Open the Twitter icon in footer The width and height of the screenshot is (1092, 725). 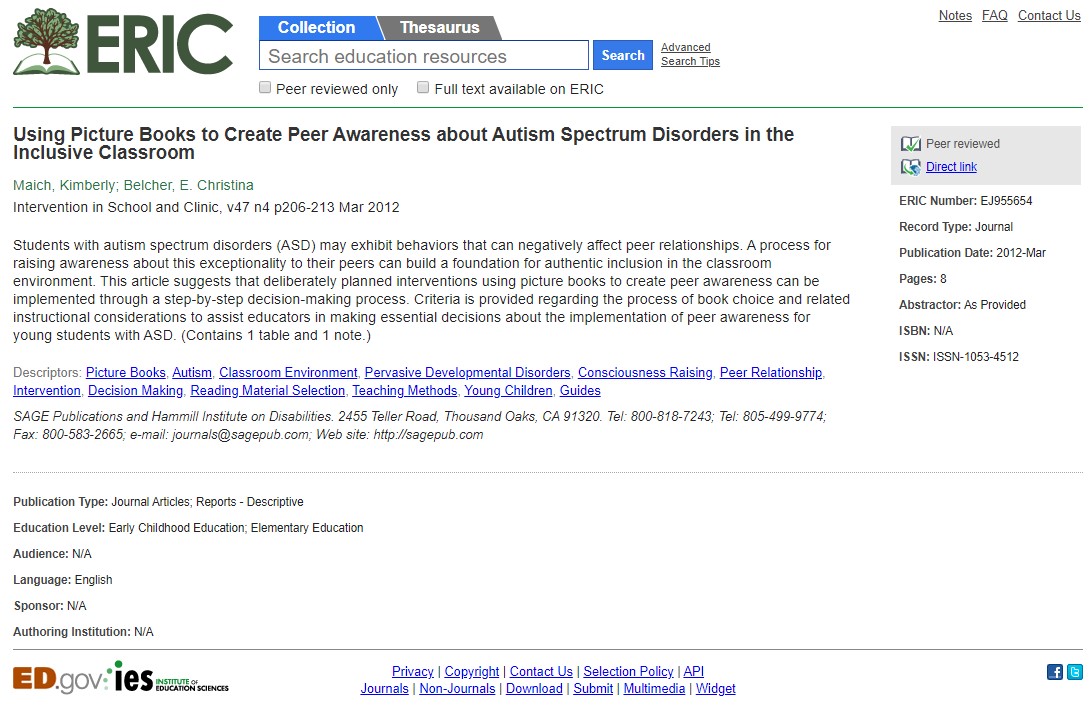coord(1075,671)
